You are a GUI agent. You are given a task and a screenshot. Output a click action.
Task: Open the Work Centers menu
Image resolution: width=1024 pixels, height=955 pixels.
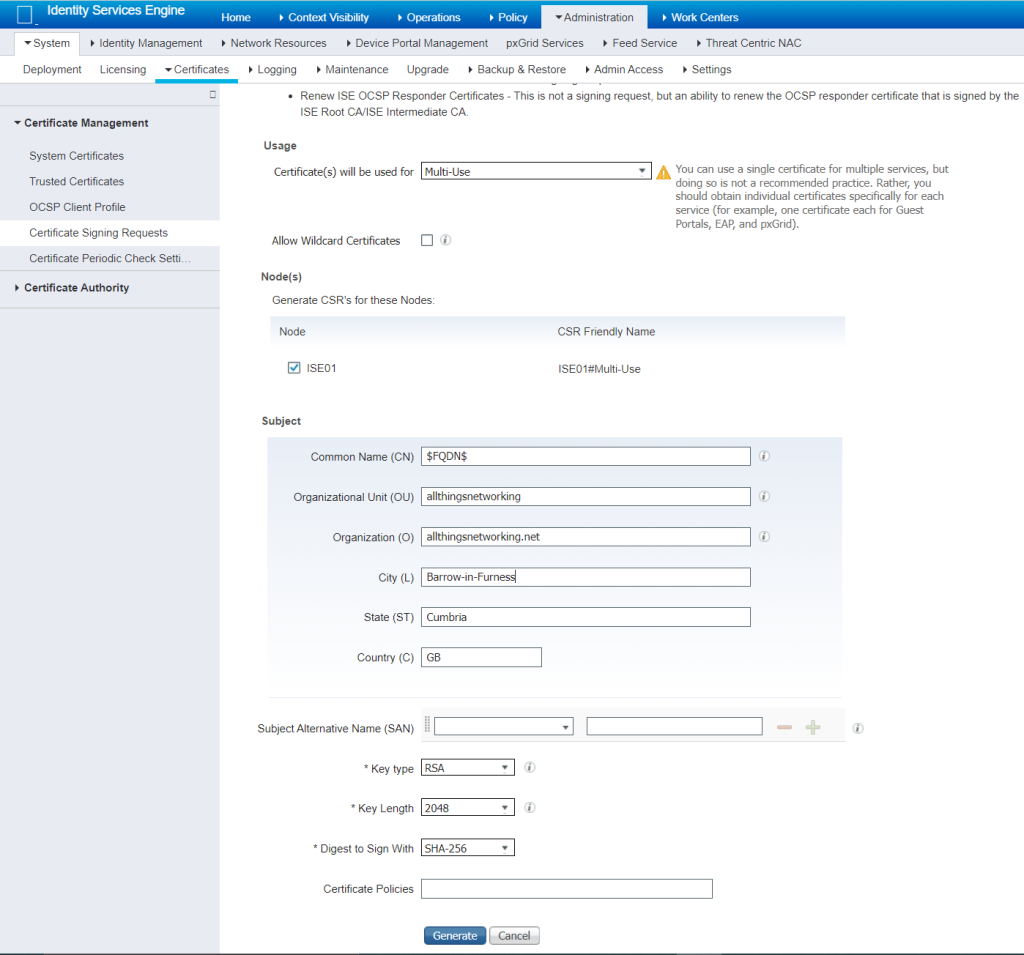pyautogui.click(x=700, y=17)
